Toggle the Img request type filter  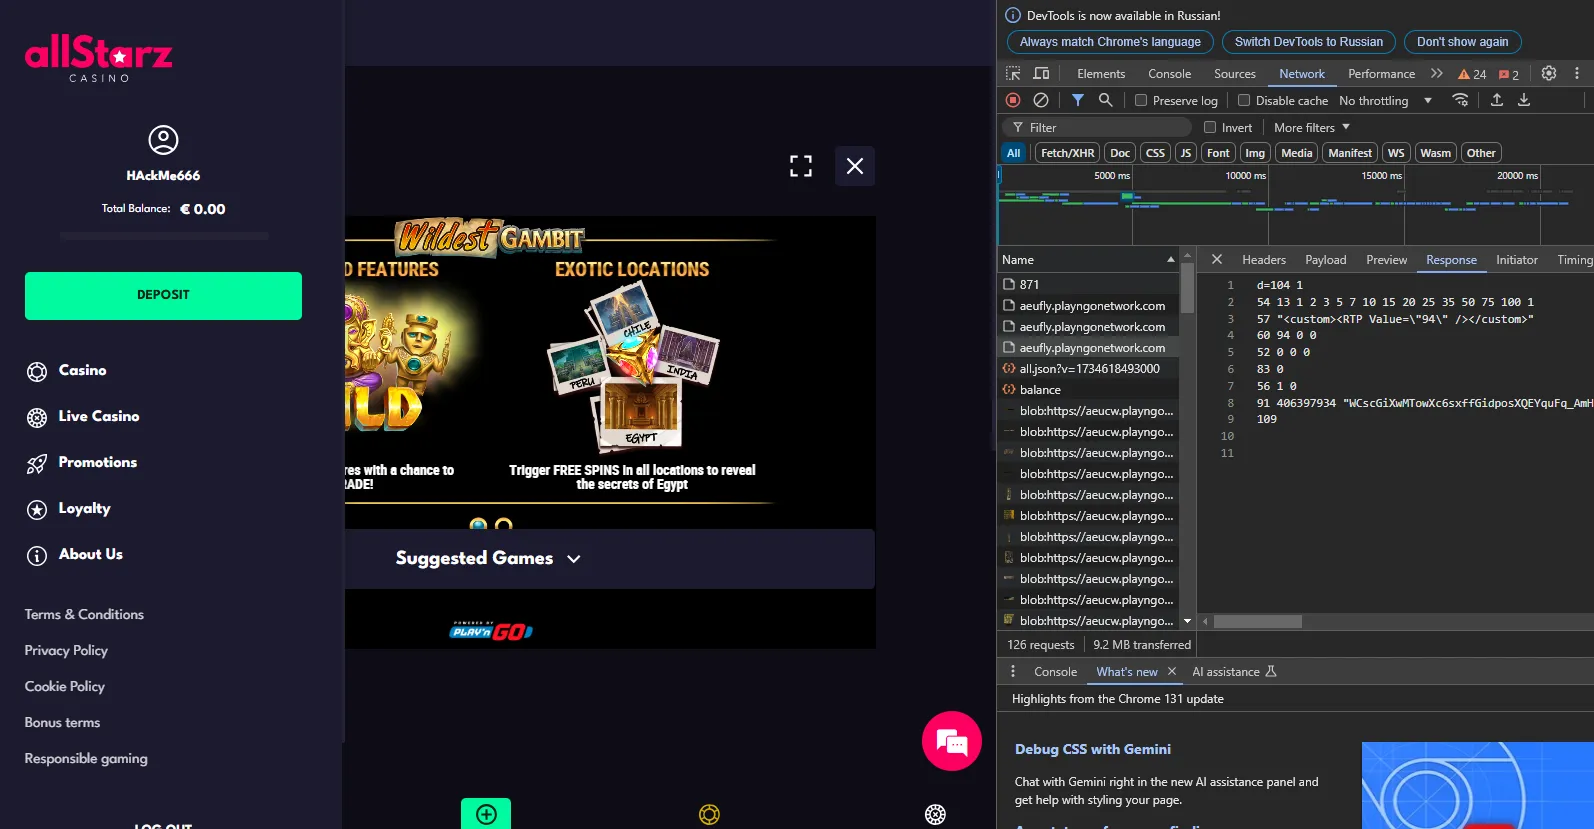pos(1255,153)
